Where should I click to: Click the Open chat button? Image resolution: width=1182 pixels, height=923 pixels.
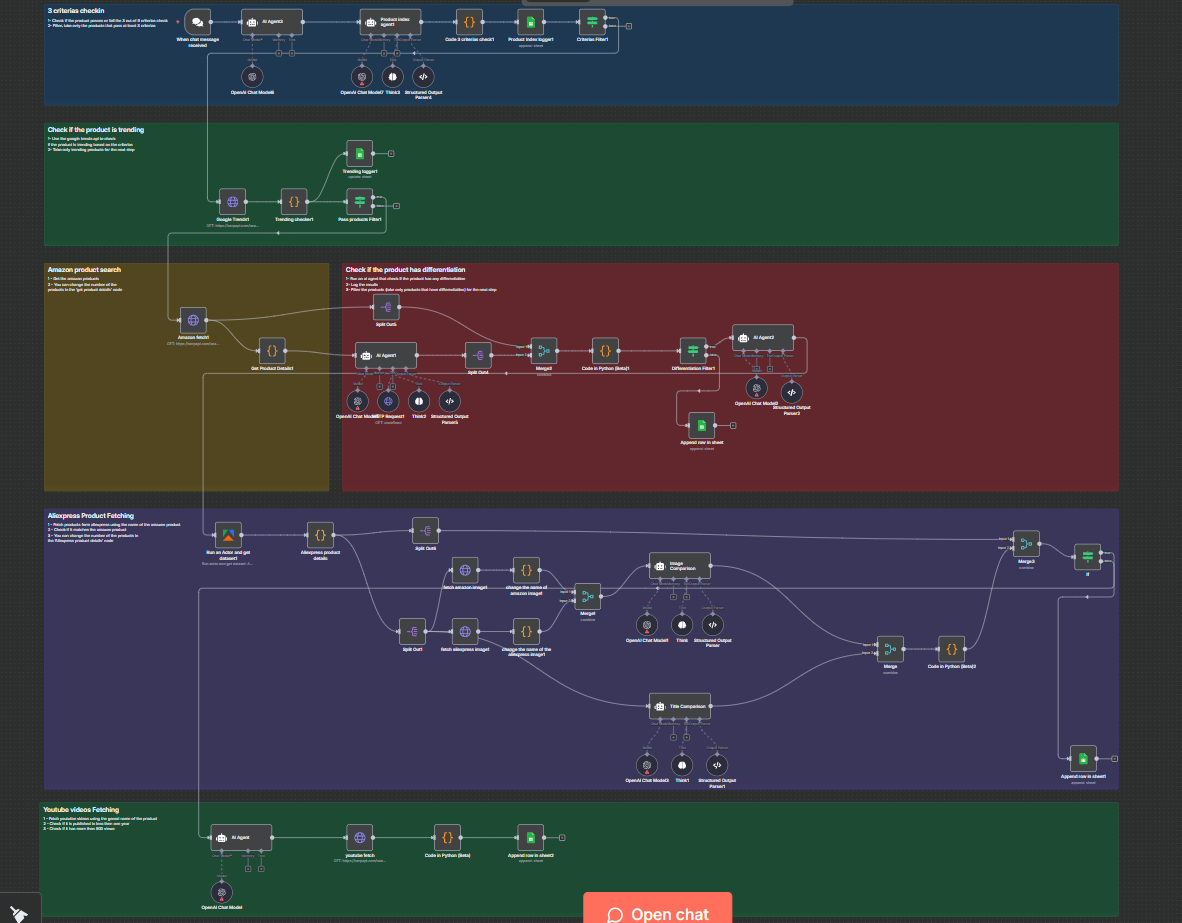(657, 910)
